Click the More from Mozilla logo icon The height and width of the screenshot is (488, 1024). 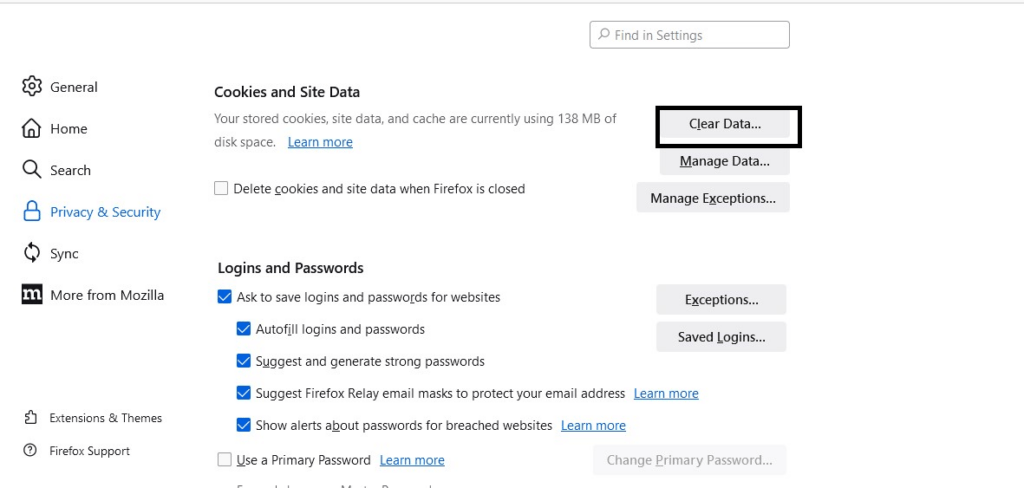click(x=31, y=295)
